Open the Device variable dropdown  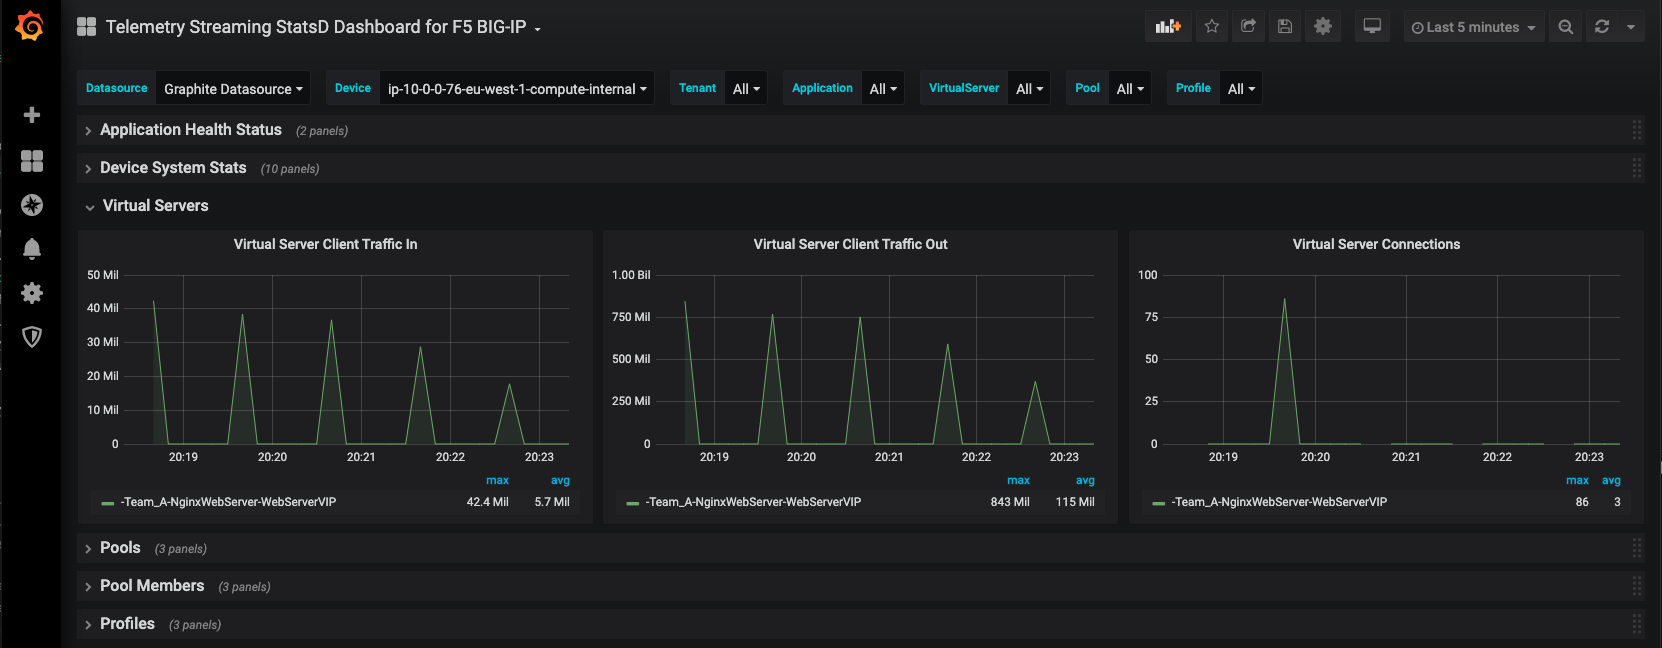[517, 88]
